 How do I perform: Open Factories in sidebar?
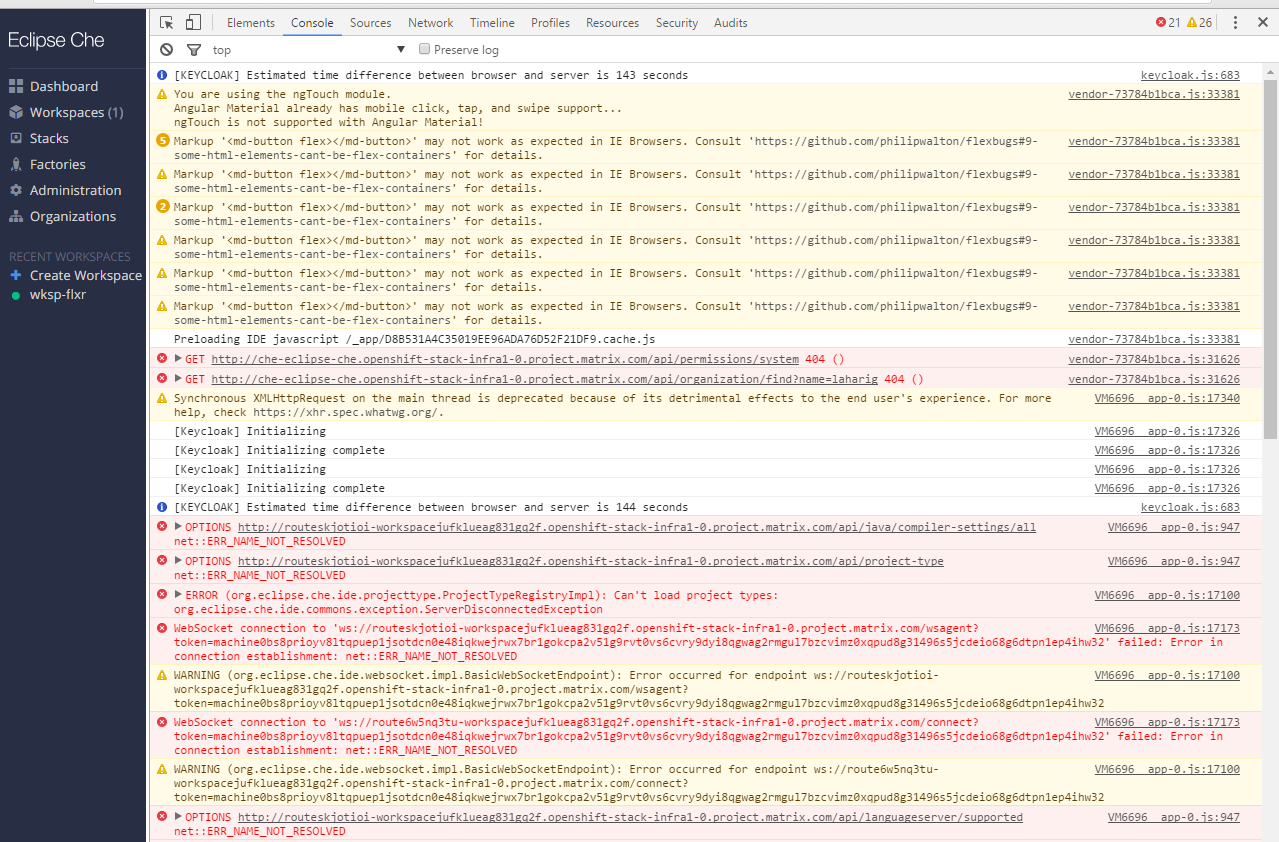click(57, 164)
